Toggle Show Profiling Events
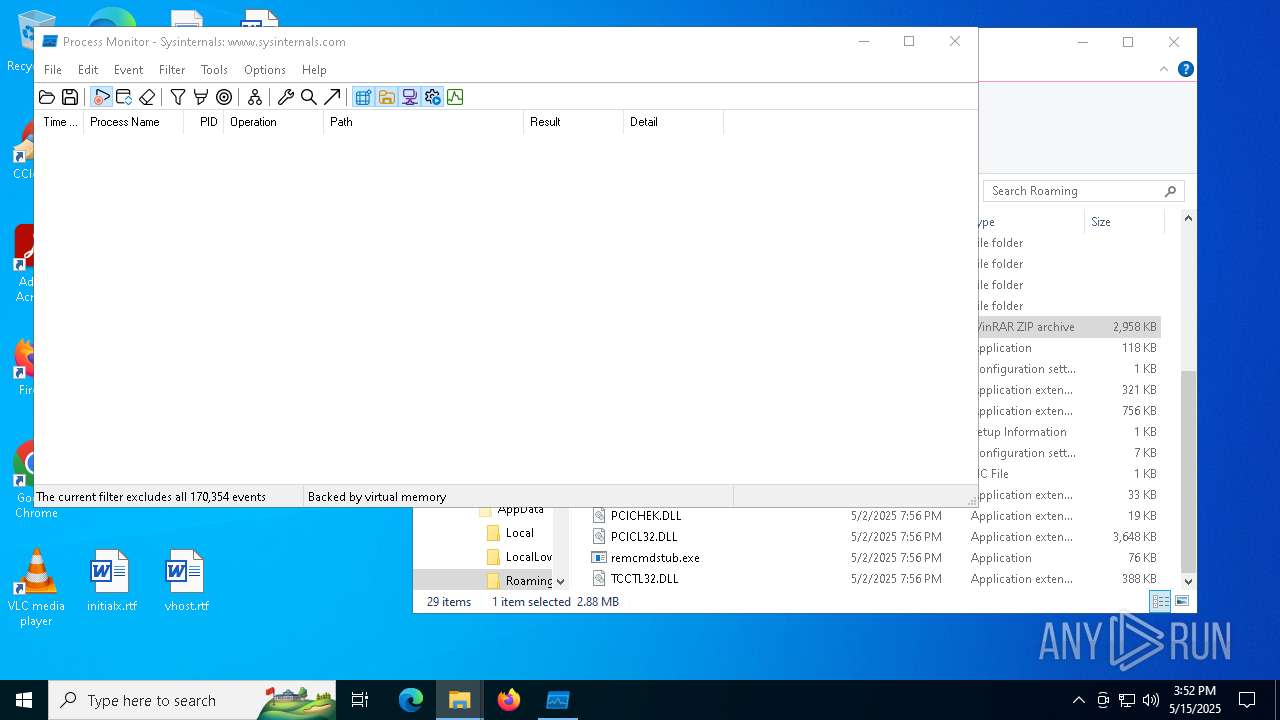The image size is (1280, 720). [455, 97]
